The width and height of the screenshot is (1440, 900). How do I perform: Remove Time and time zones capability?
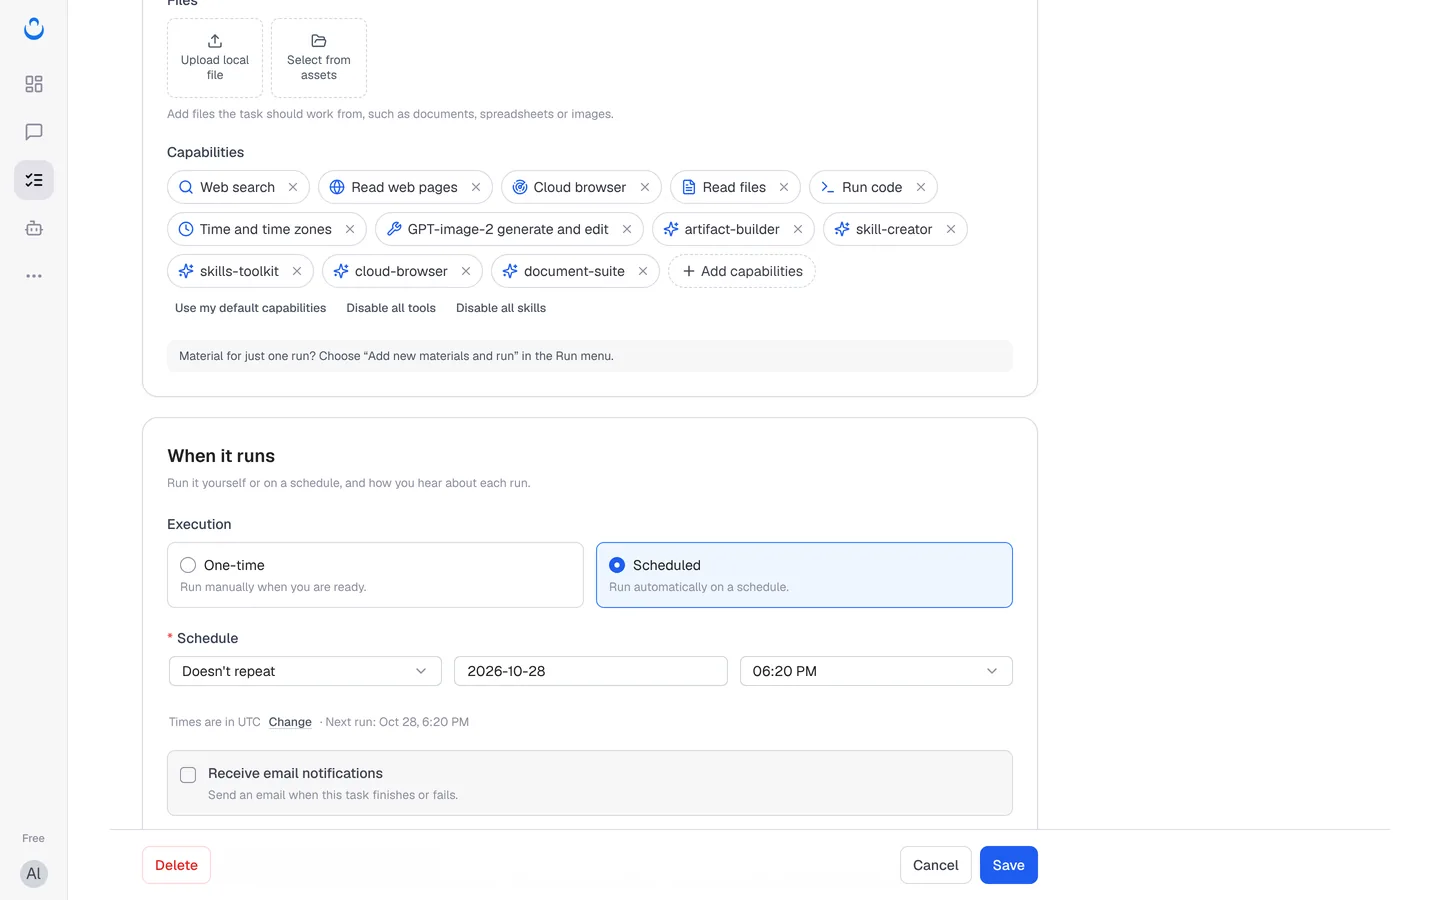point(350,229)
